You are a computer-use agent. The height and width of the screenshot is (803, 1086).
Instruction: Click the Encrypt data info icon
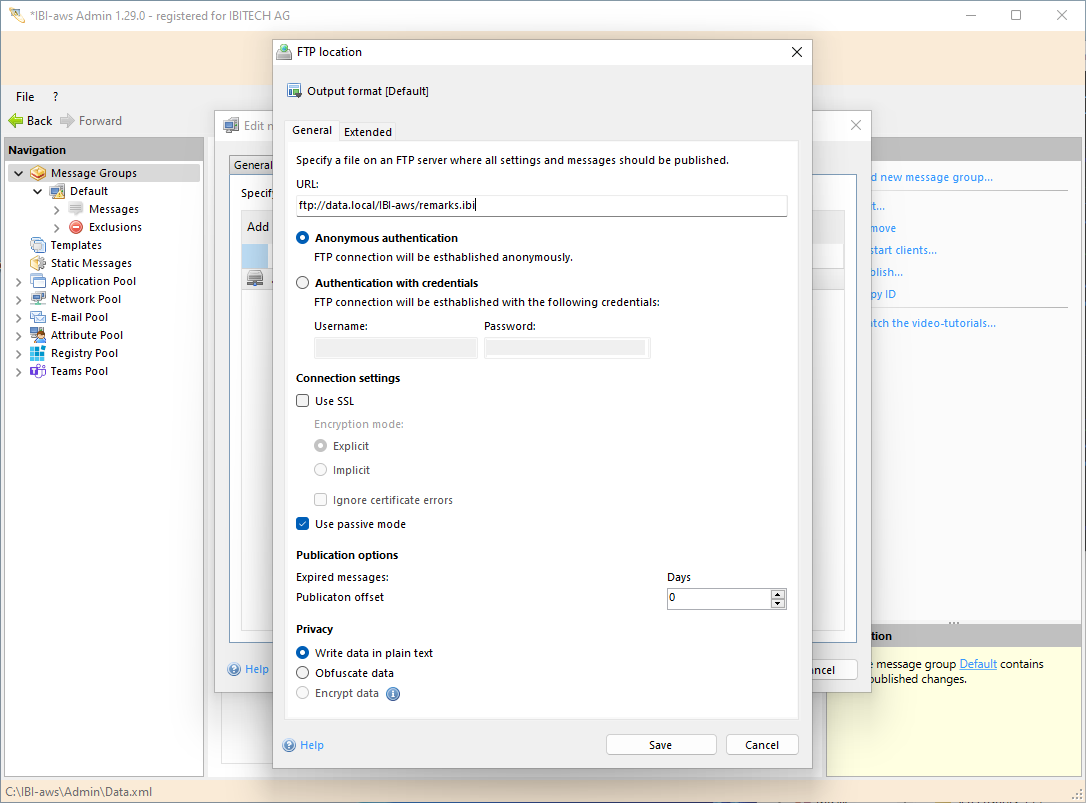click(x=393, y=694)
